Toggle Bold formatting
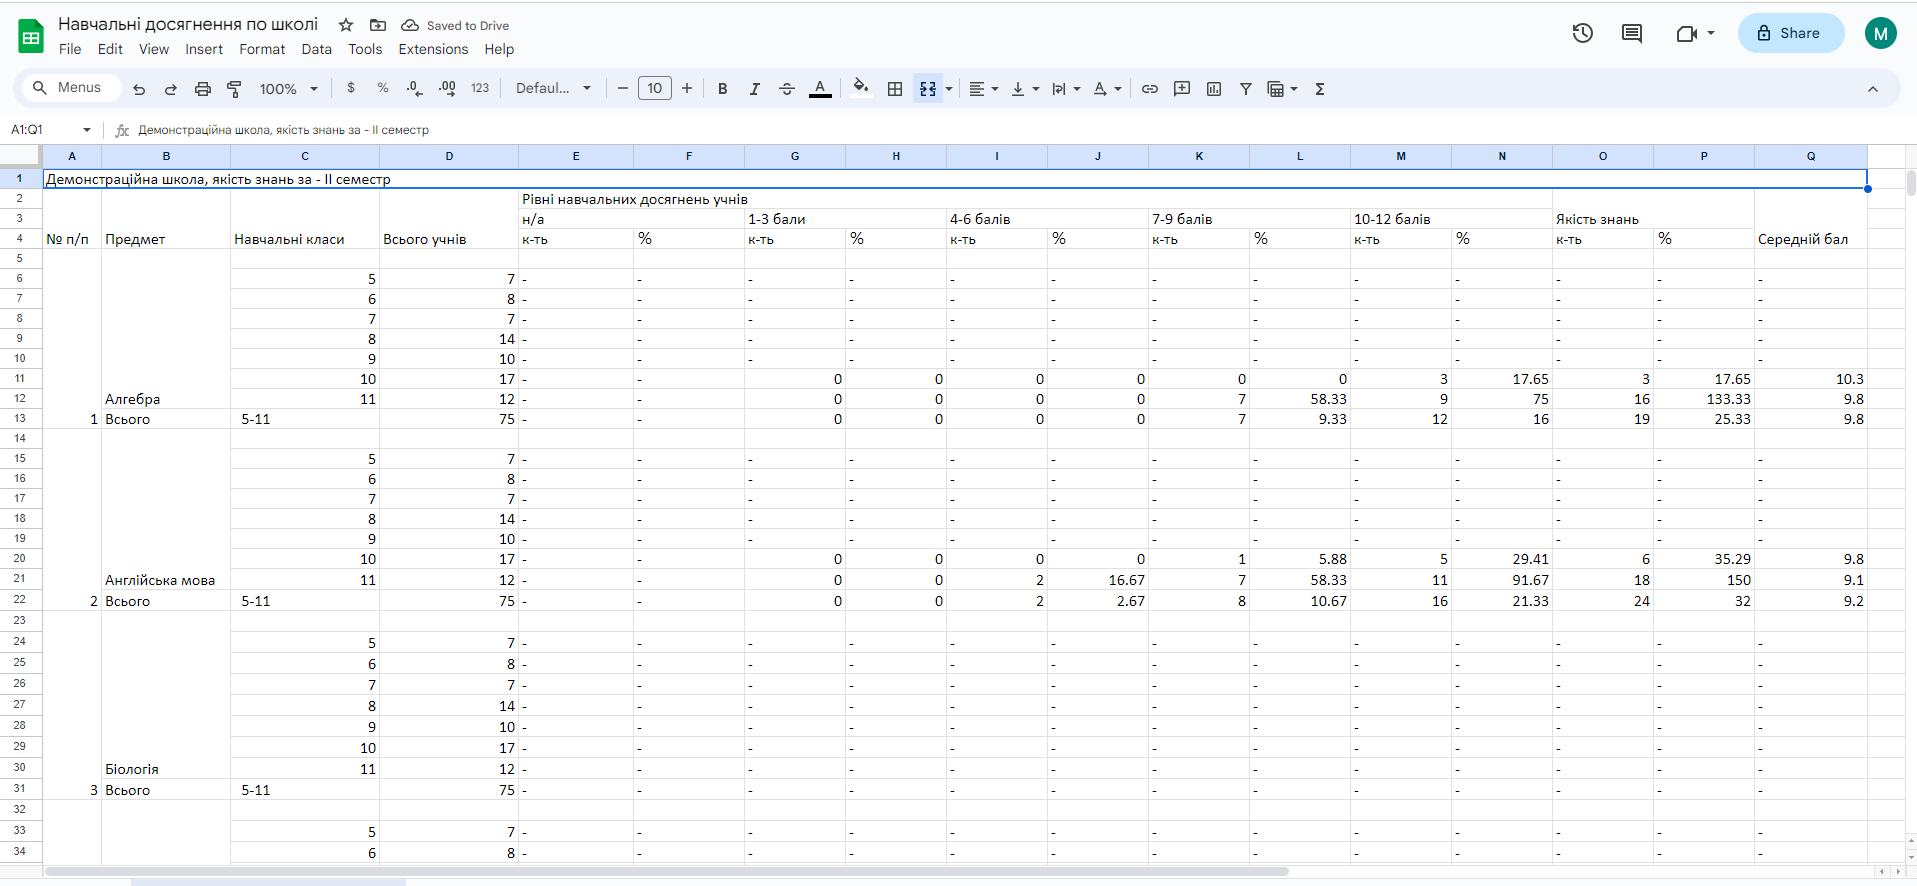The image size is (1917, 886). click(723, 89)
